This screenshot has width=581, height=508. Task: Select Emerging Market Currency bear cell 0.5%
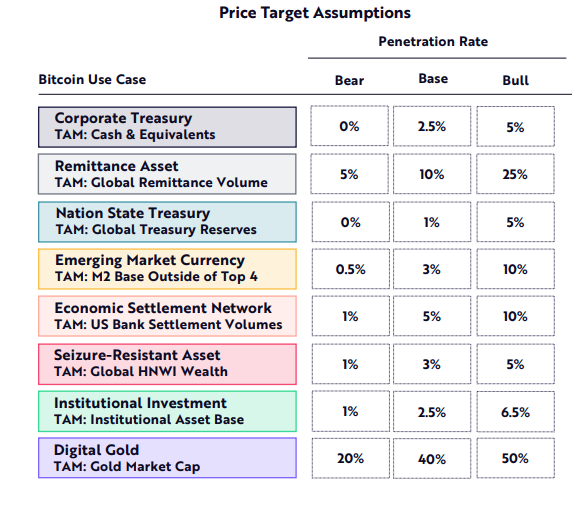[x=351, y=269]
